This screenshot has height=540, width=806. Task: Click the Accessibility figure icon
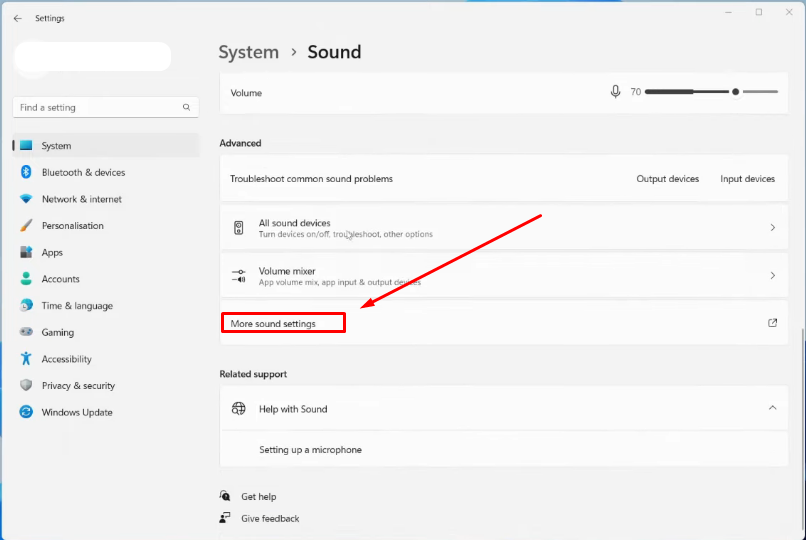point(26,359)
